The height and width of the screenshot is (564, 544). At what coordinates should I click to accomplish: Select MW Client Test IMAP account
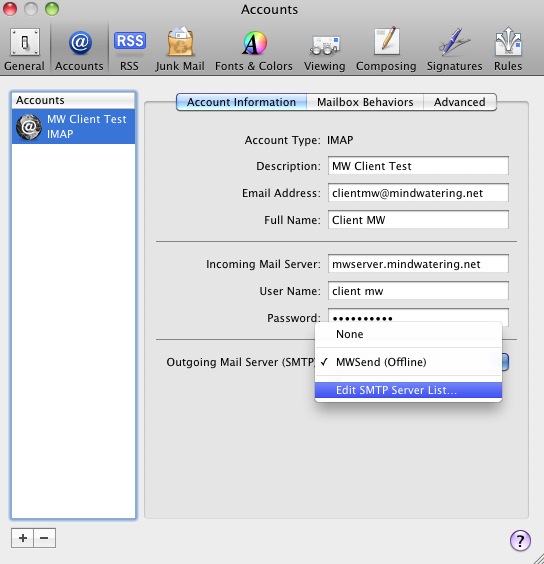[73, 127]
